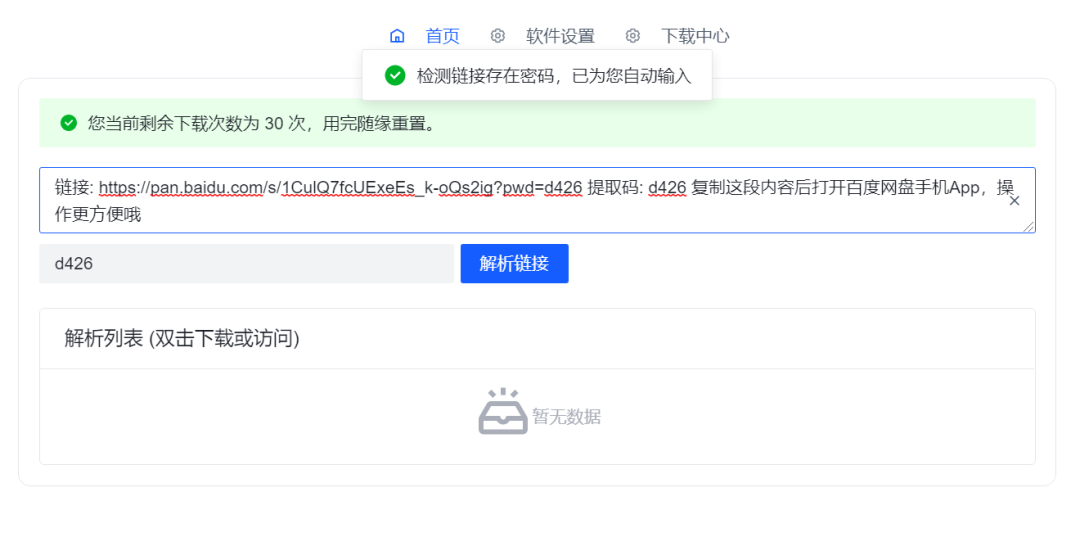Screen dimensions: 1080x560
Task: Click the password field containing d426
Action: pyautogui.click(x=247, y=264)
